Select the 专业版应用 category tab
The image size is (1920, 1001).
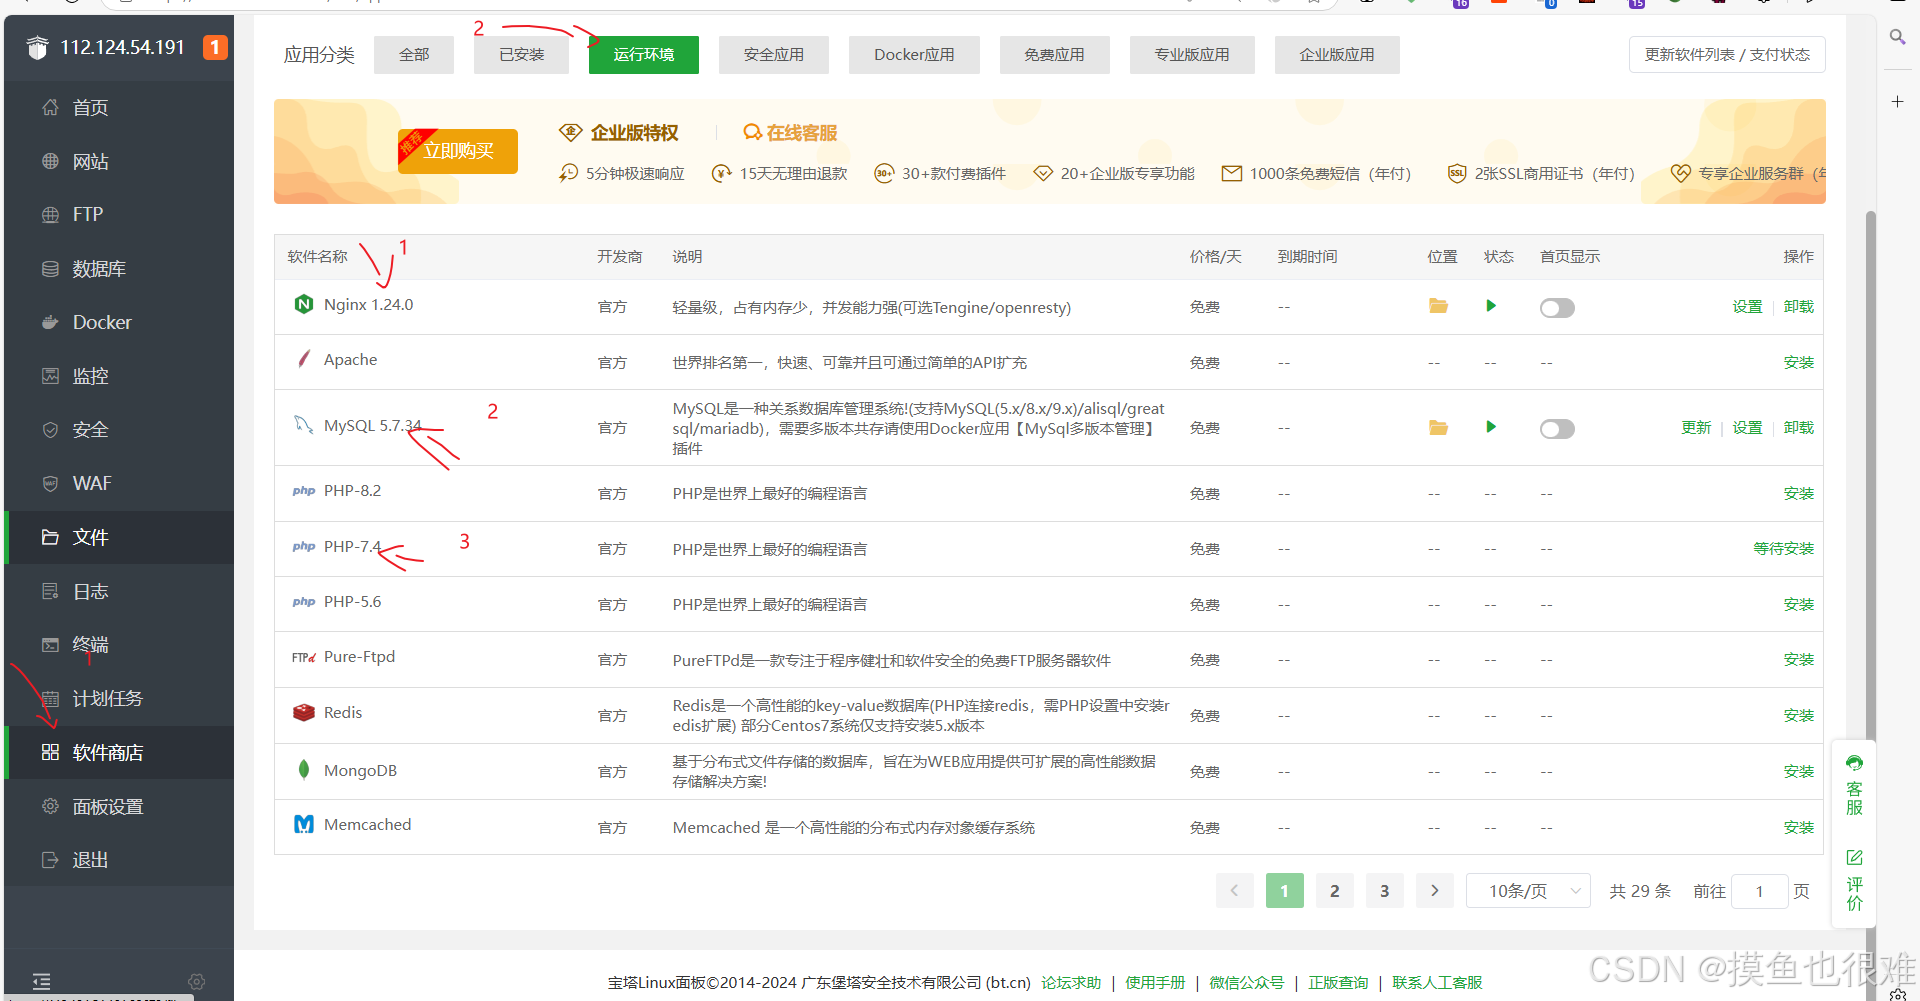[x=1192, y=55]
